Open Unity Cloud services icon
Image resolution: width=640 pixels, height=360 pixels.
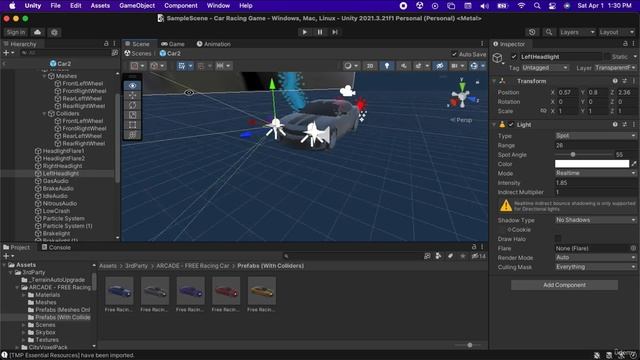pos(38,32)
